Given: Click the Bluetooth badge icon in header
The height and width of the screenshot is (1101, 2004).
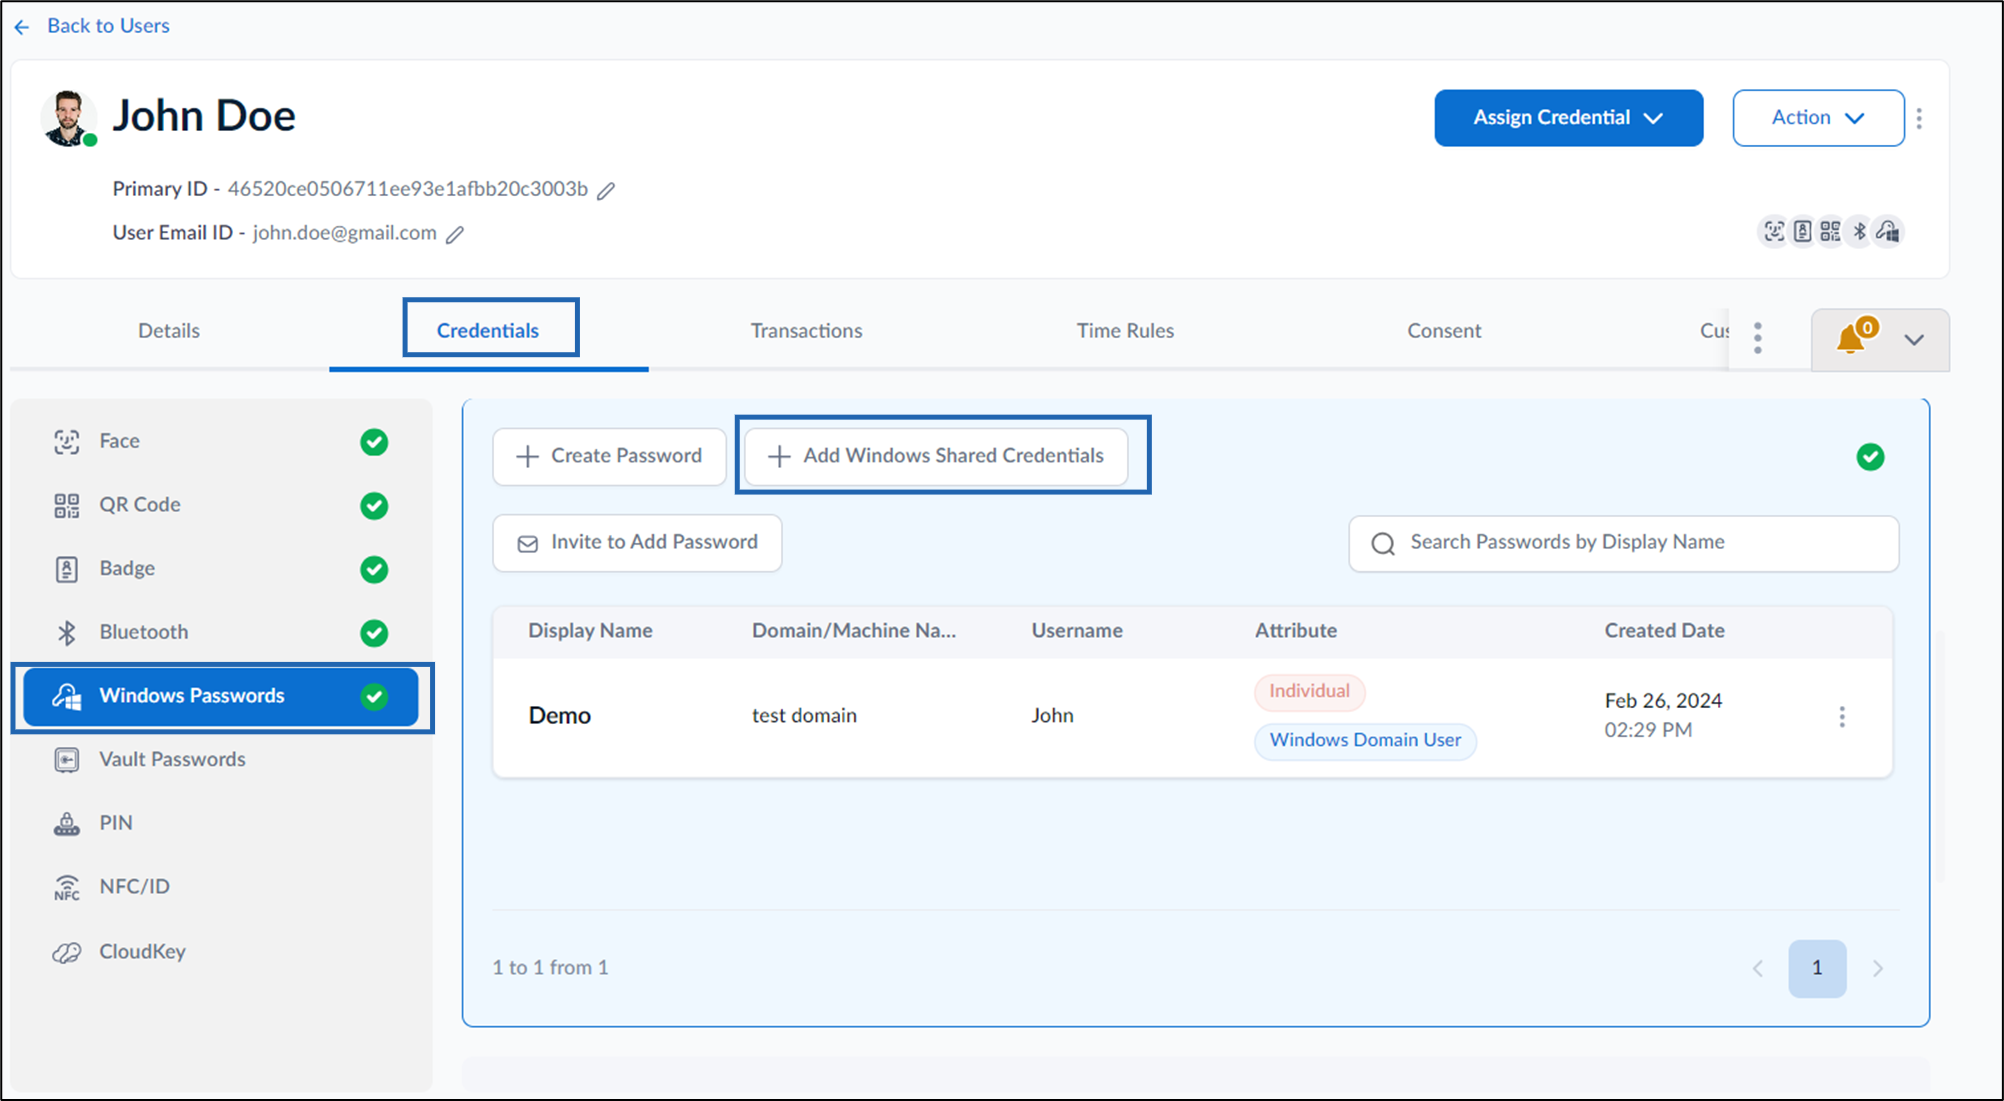Looking at the screenshot, I should point(1859,232).
